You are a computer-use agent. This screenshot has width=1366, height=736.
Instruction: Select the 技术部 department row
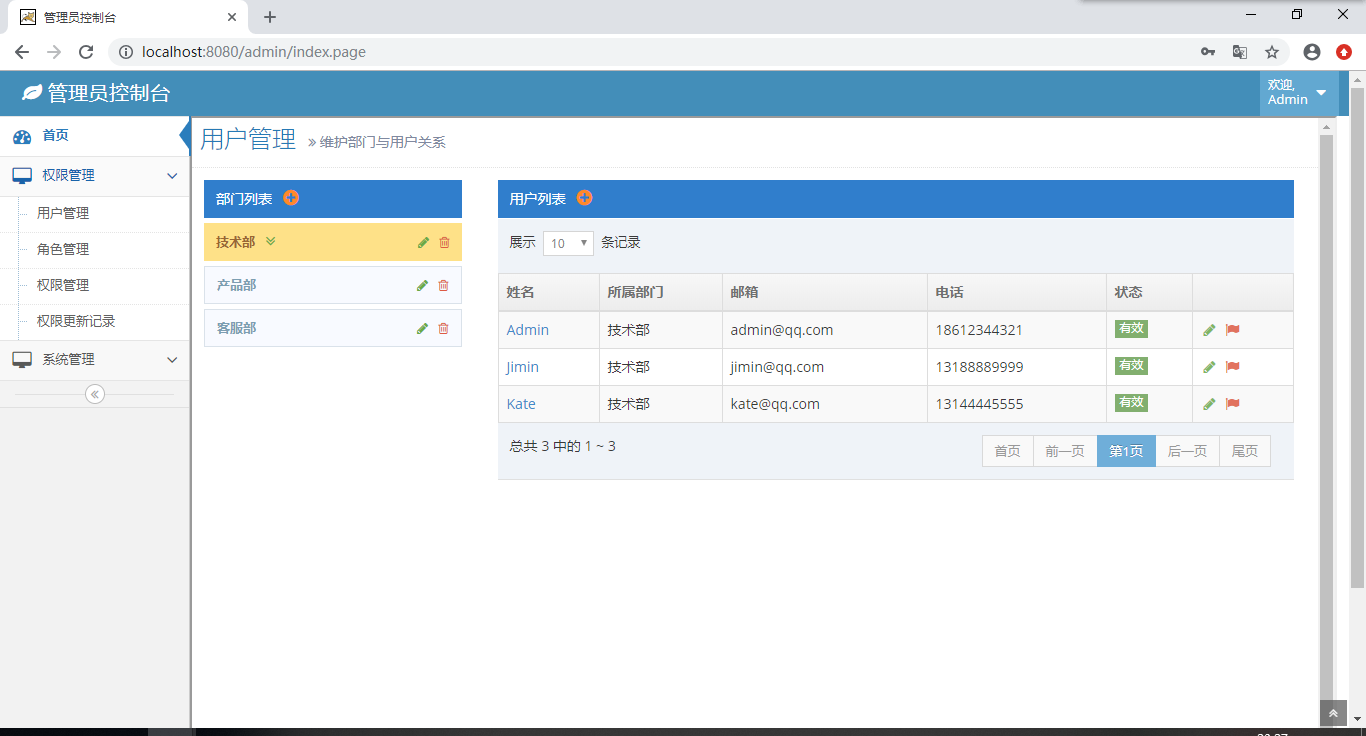[x=333, y=242]
